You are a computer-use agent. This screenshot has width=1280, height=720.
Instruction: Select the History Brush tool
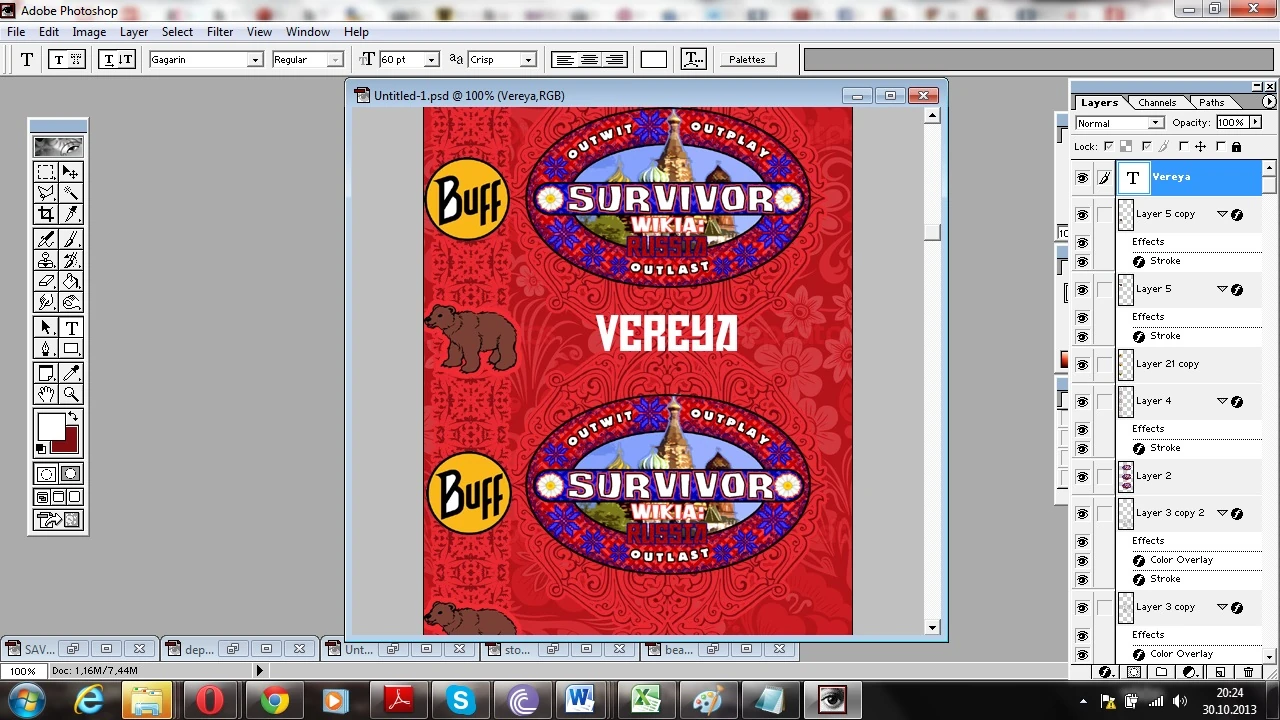71,260
